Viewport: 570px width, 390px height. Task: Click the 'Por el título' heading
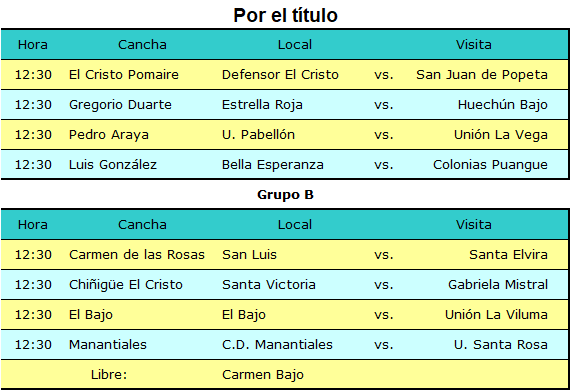[x=285, y=15]
